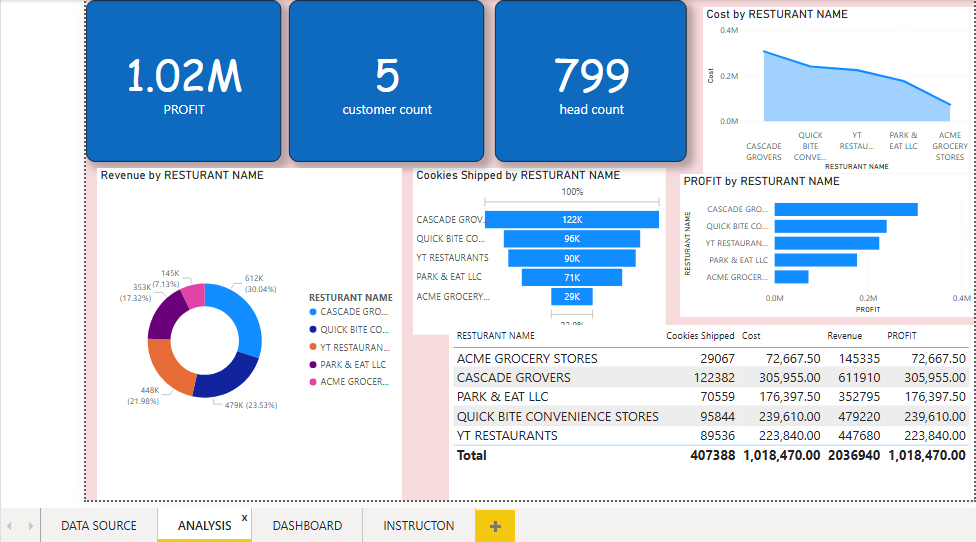Select ACME GROCERY STORES table row
Image resolution: width=976 pixels, height=542 pixels.
coord(711,358)
